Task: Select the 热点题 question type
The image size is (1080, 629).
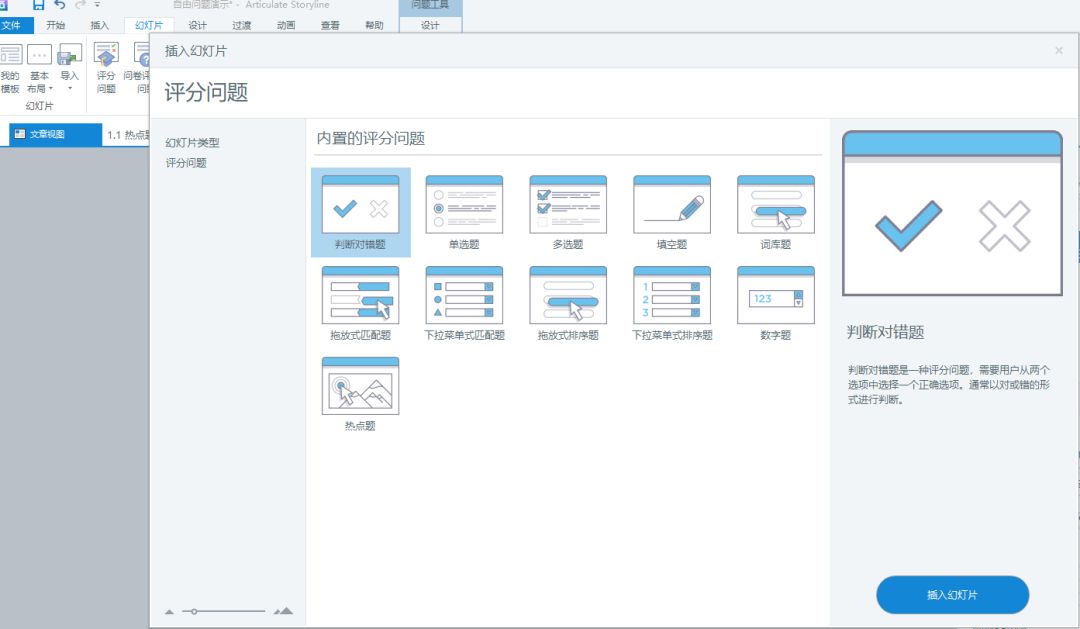Action: click(360, 394)
